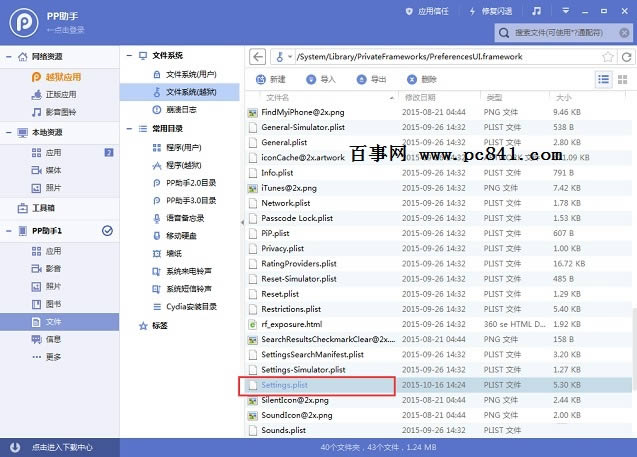This screenshot has width=637, height=457.
Task: Open 墙纸 wallpaper directory
Action: pos(167,253)
